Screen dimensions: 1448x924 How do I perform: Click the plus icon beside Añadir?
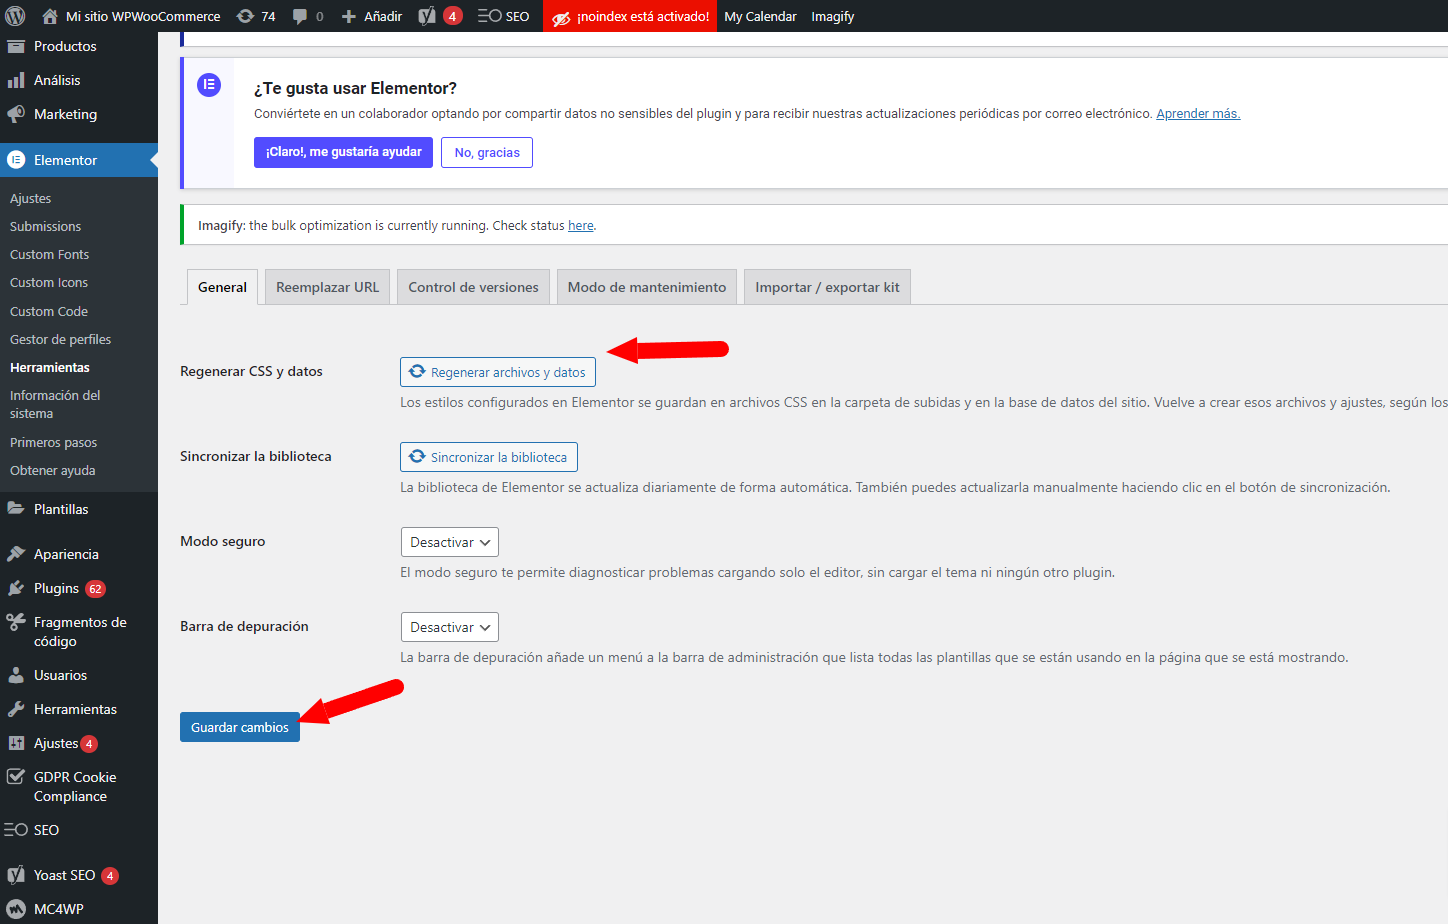coord(349,16)
